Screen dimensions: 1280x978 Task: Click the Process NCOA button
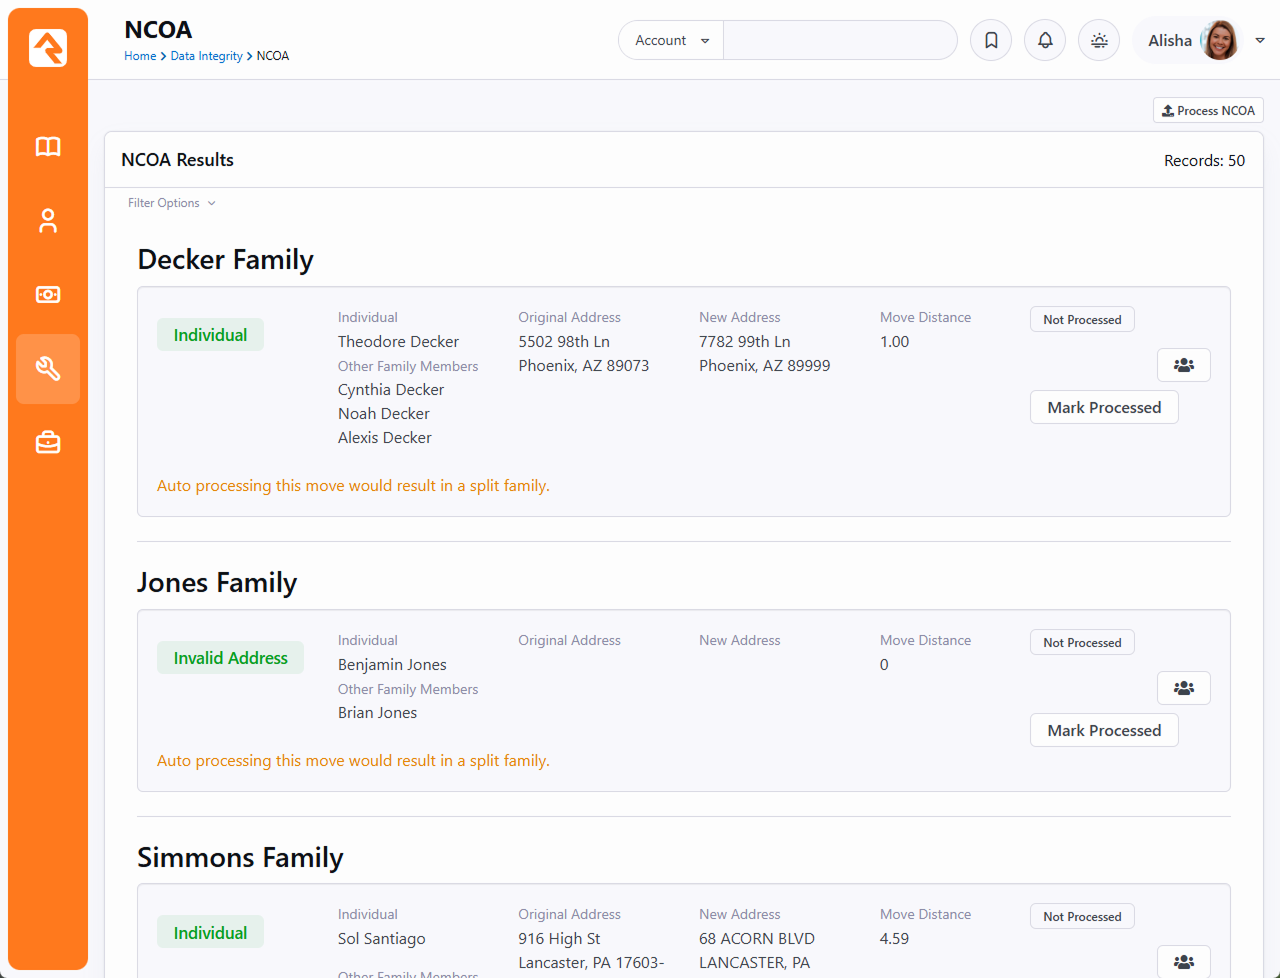pos(1208,111)
